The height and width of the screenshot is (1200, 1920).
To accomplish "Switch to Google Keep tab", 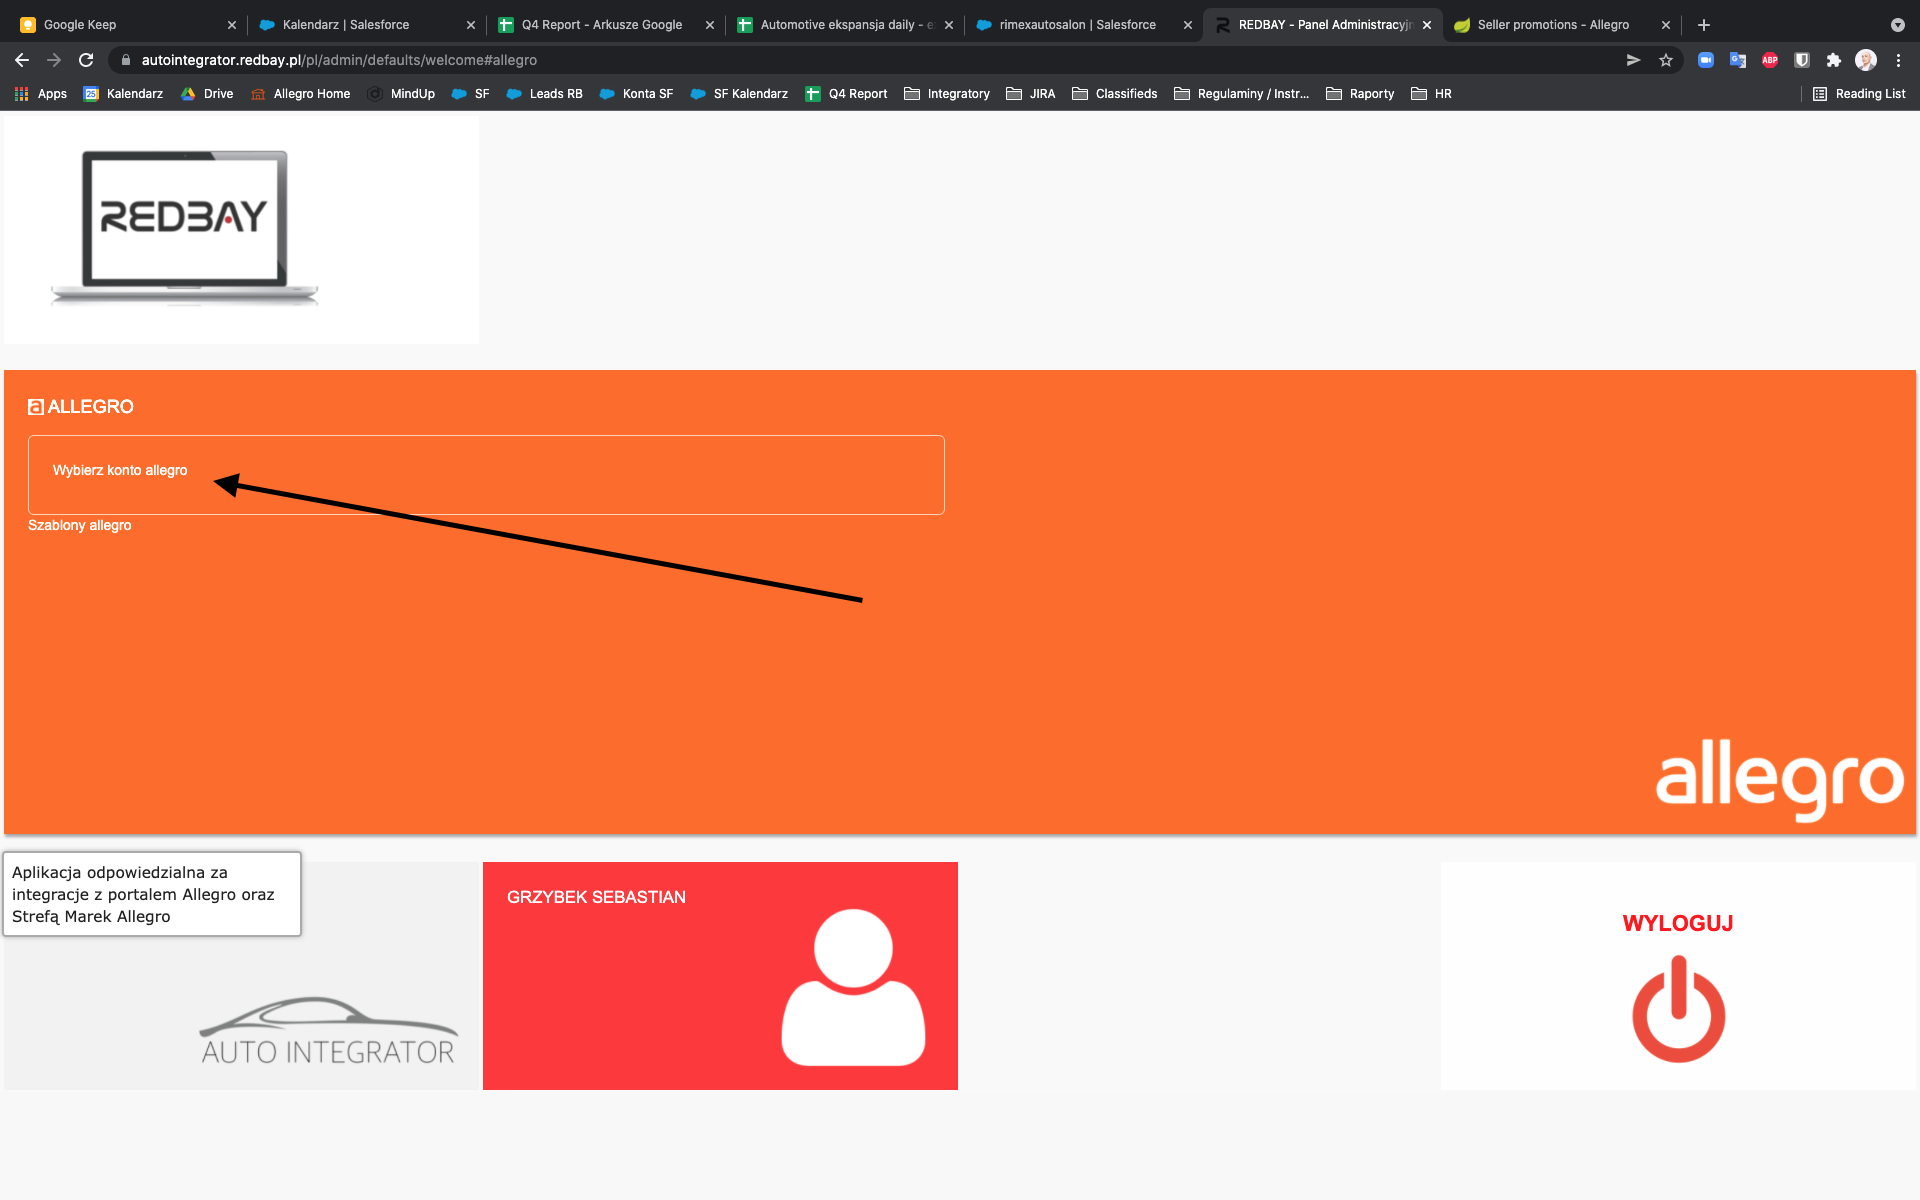I will (80, 25).
